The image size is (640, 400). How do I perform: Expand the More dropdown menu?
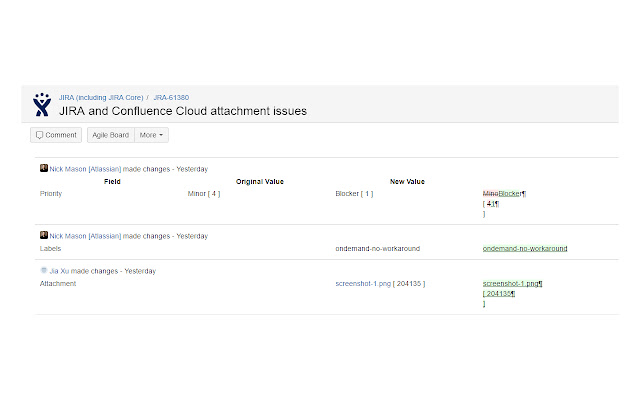click(x=151, y=135)
